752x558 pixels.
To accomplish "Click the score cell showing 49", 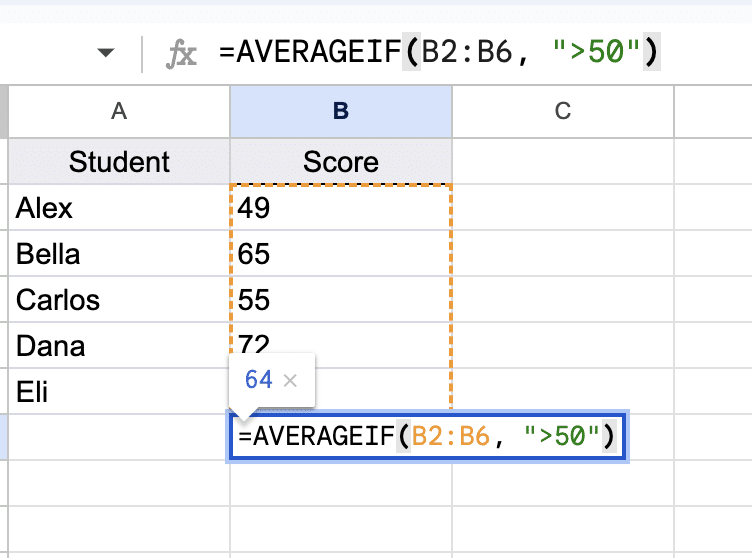I will tap(341, 208).
